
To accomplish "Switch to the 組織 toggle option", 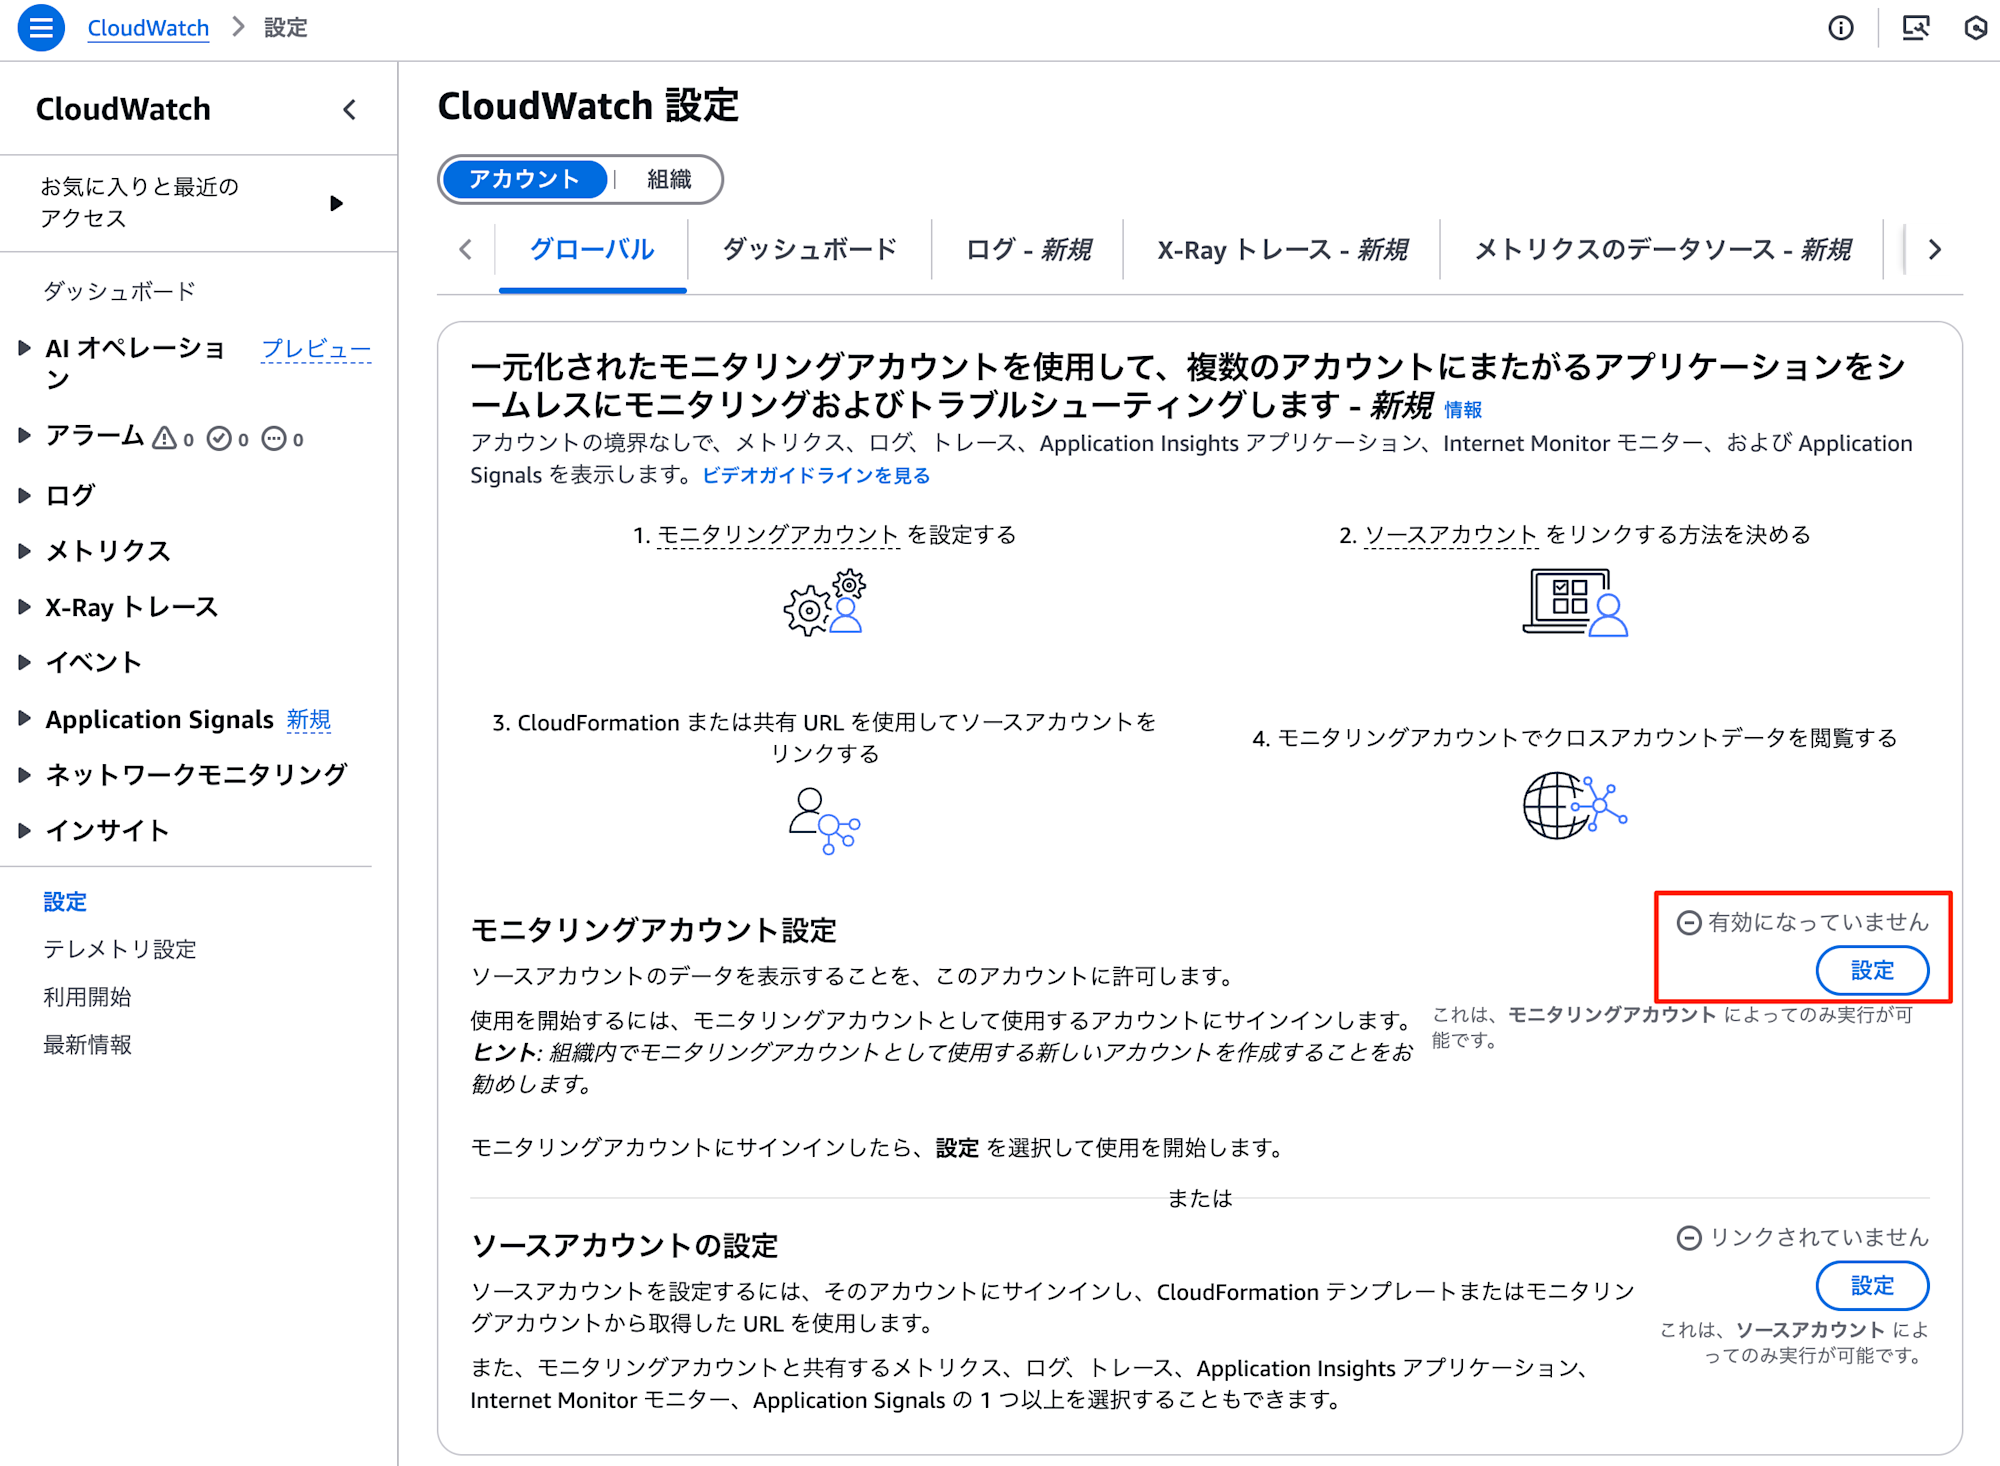I will (669, 179).
